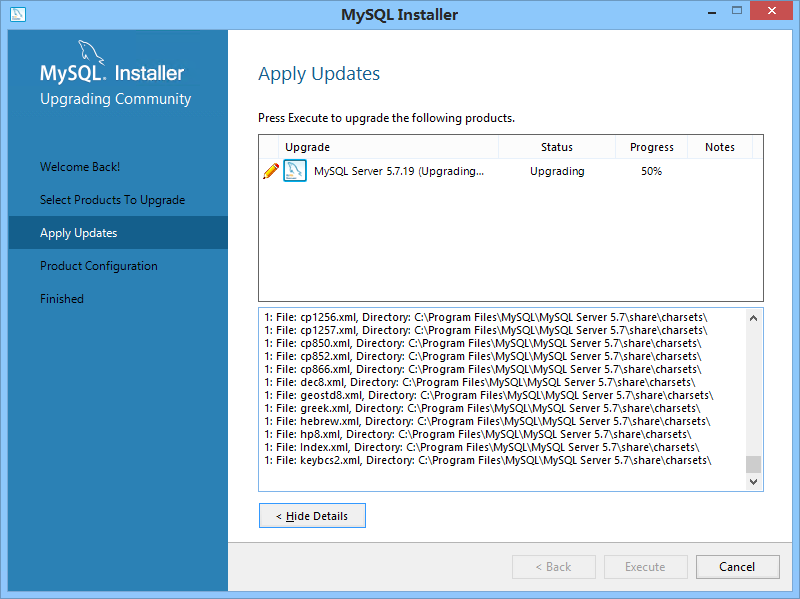This screenshot has width=800, height=599.
Task: Click the log scrollbar down arrow
Action: [x=754, y=481]
